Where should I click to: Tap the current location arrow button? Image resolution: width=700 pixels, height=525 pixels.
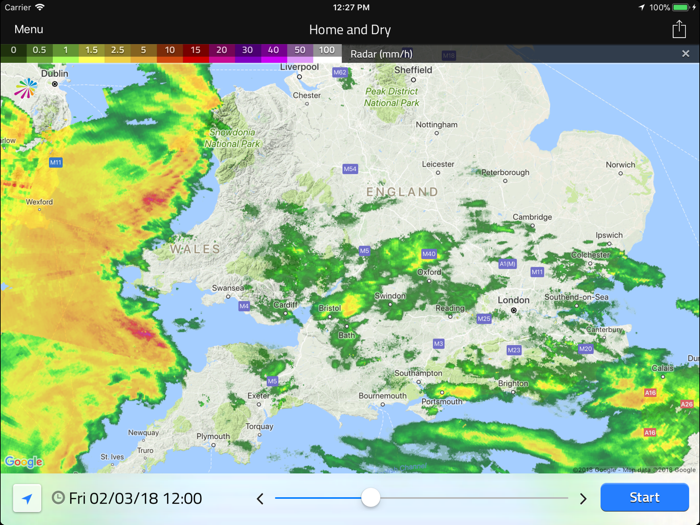[27, 498]
